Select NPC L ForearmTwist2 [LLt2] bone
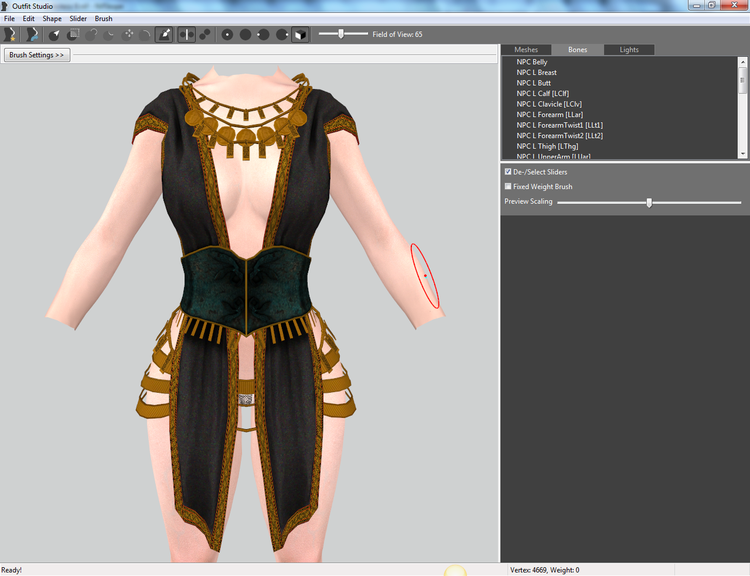 (x=560, y=135)
